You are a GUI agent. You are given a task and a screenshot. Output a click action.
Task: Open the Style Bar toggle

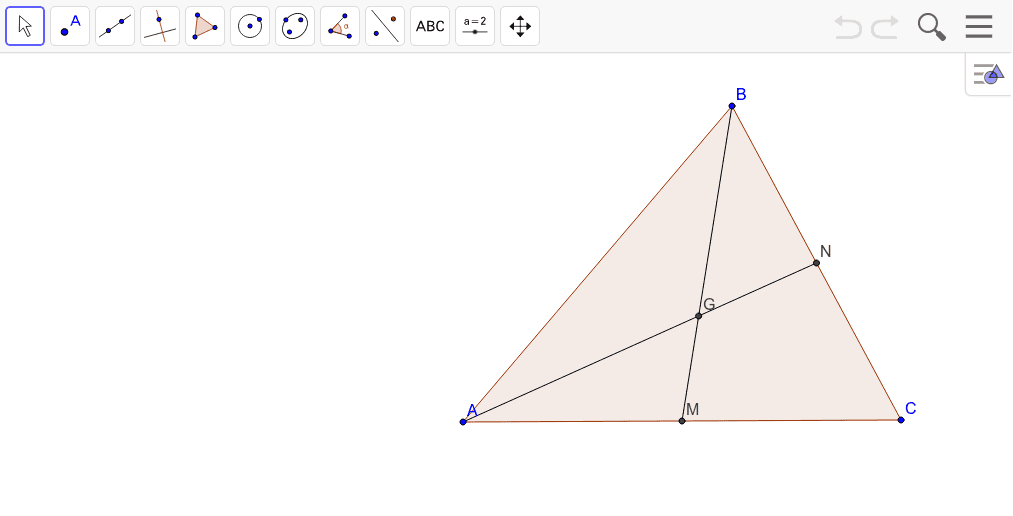[989, 74]
